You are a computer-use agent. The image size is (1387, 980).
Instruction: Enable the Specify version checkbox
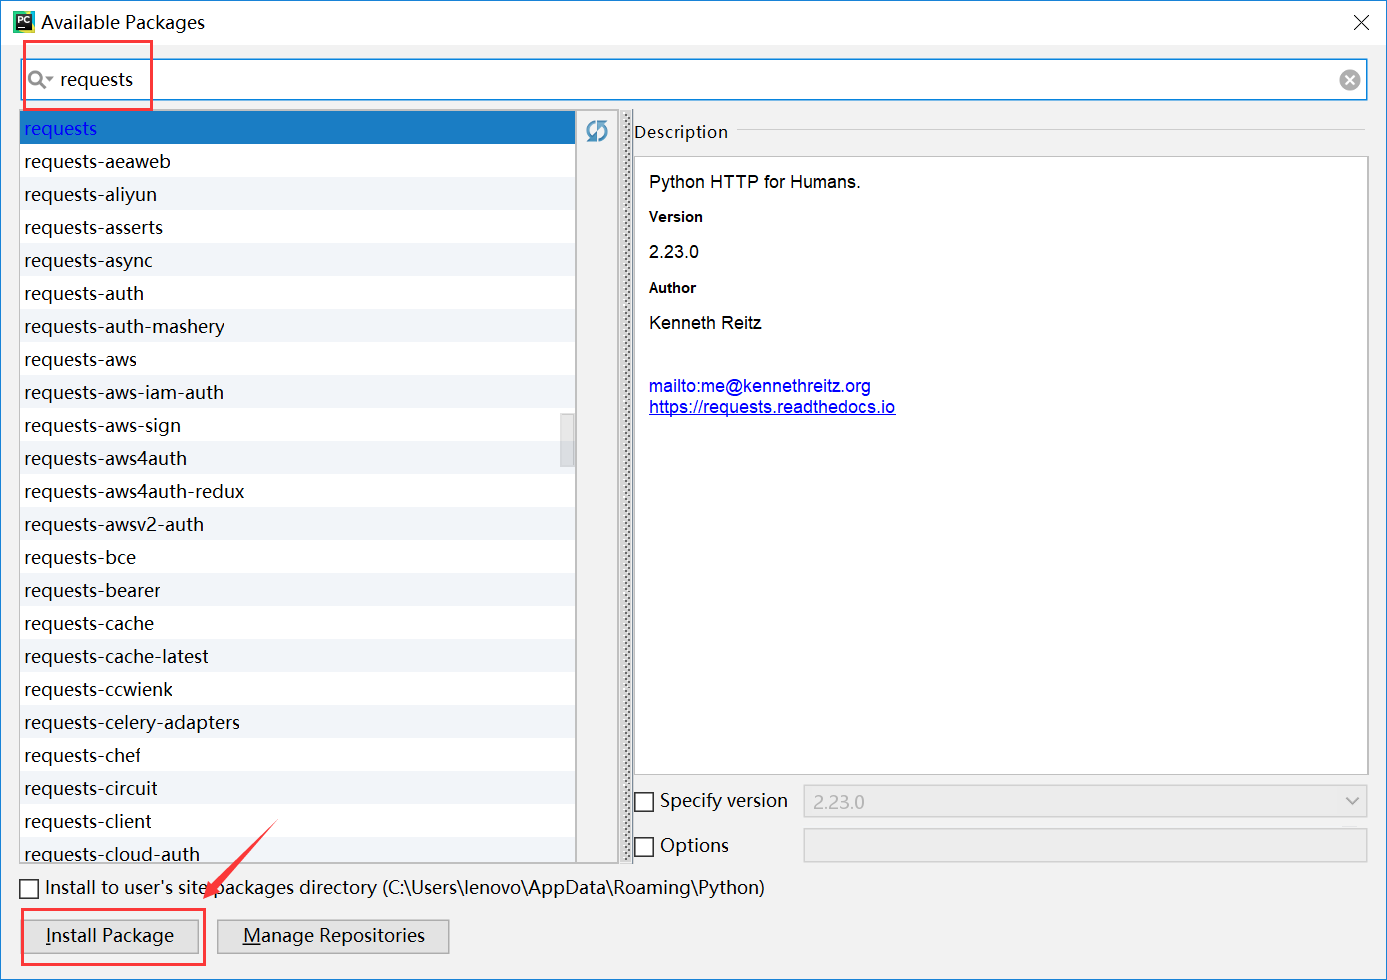[645, 802]
